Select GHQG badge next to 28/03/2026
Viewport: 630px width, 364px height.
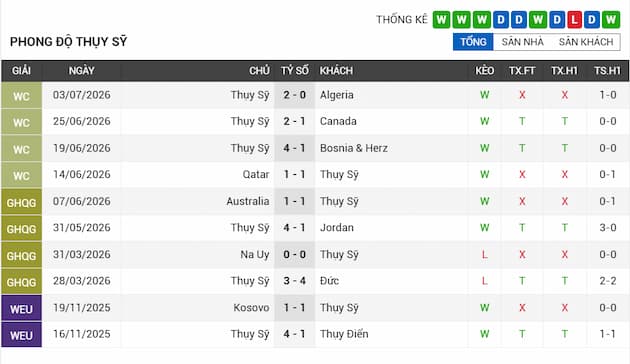[21, 282]
